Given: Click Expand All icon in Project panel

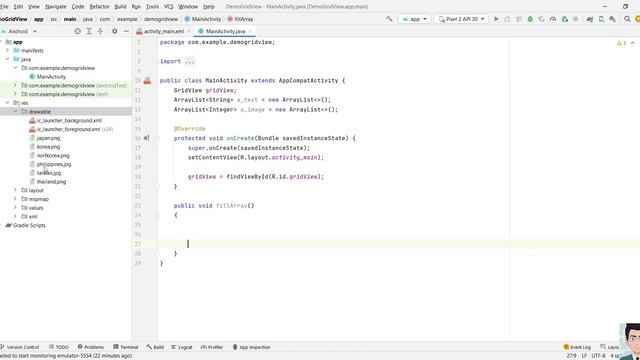Looking at the screenshot, I should (x=89, y=31).
